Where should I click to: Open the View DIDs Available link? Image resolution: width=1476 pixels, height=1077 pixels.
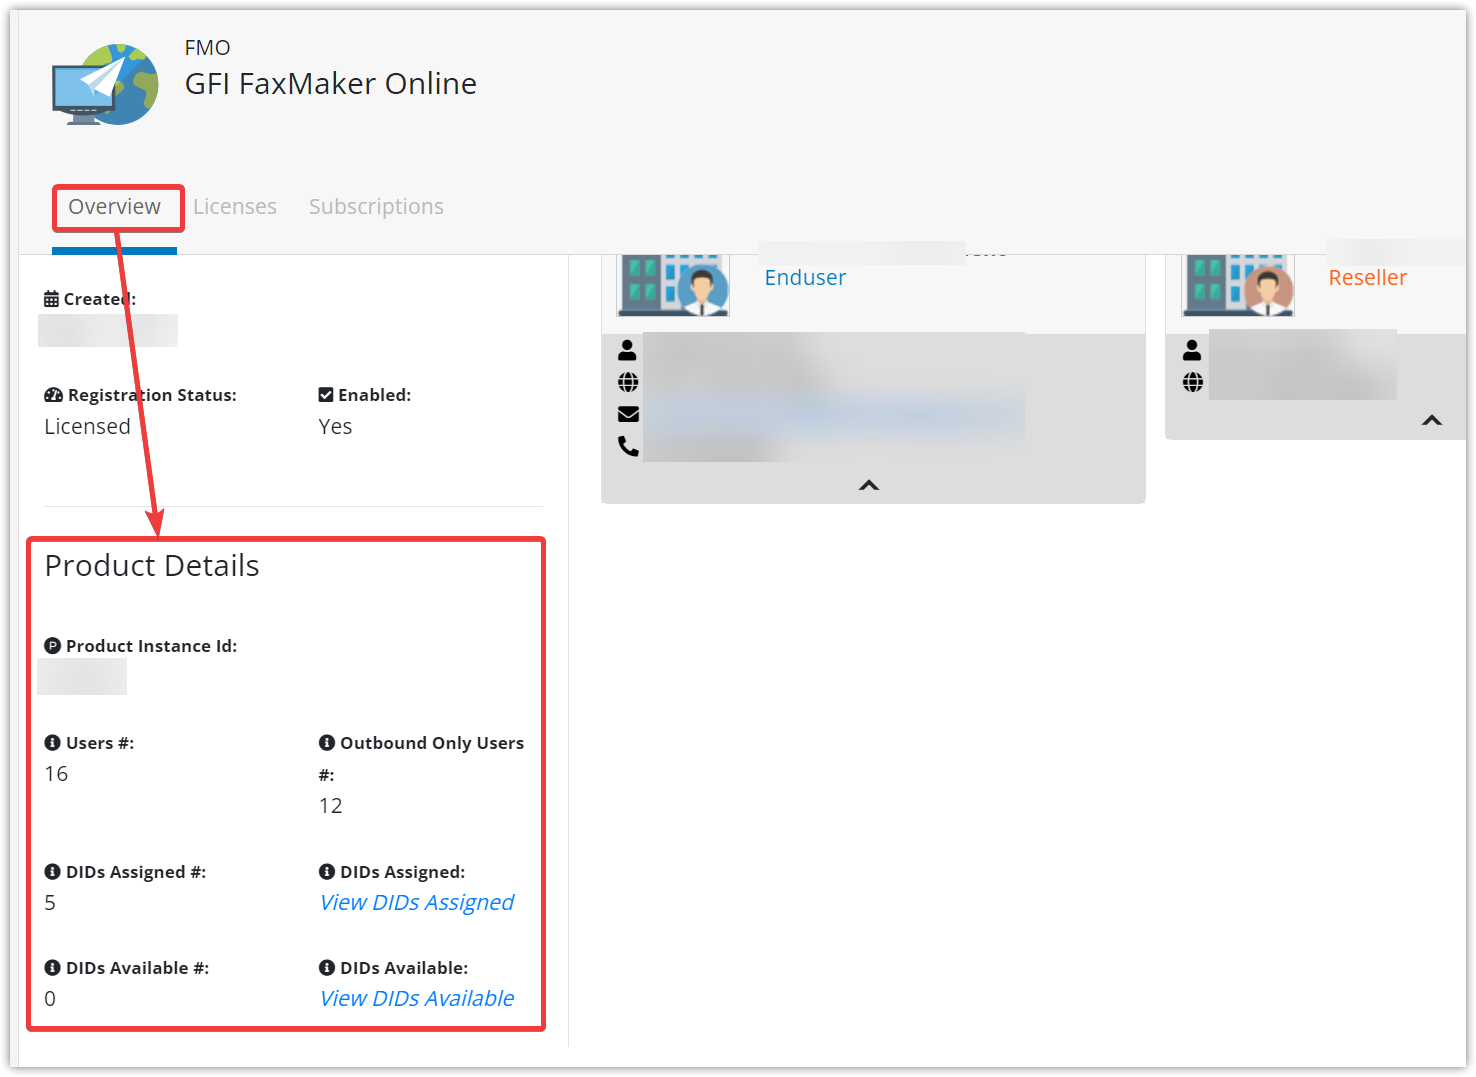click(417, 999)
